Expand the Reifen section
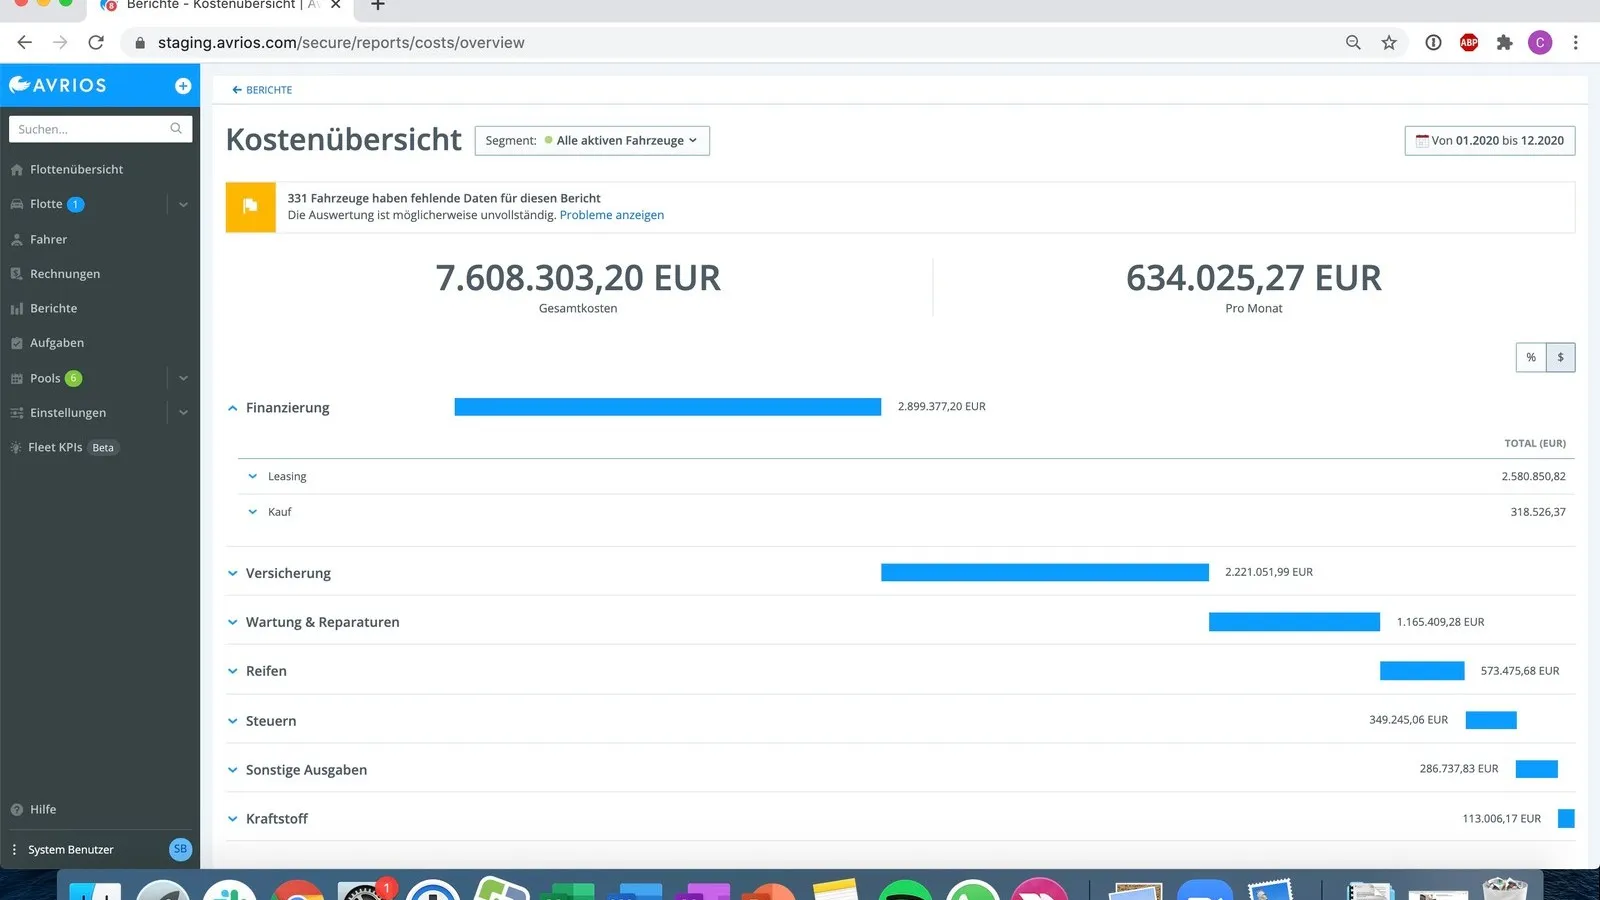 coord(232,672)
